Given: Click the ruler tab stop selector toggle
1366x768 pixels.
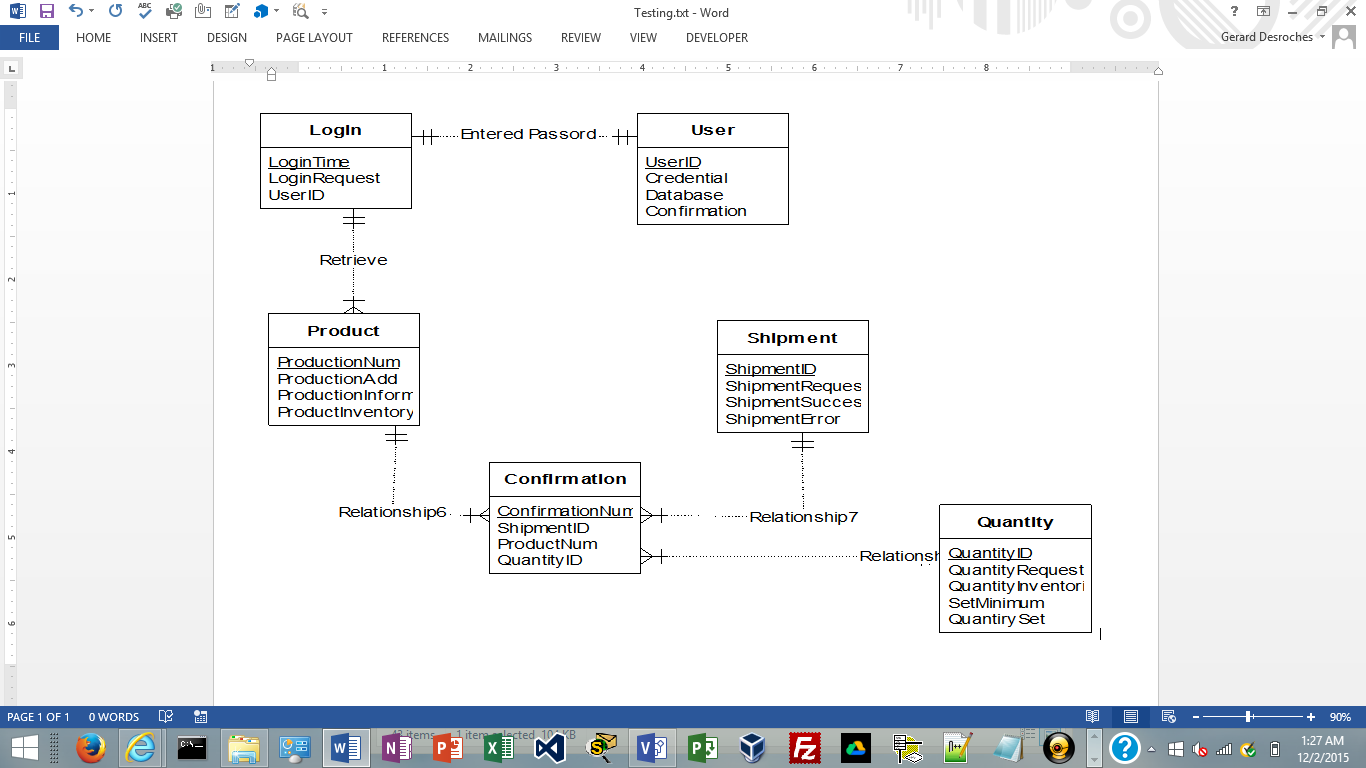Looking at the screenshot, I should [11, 70].
